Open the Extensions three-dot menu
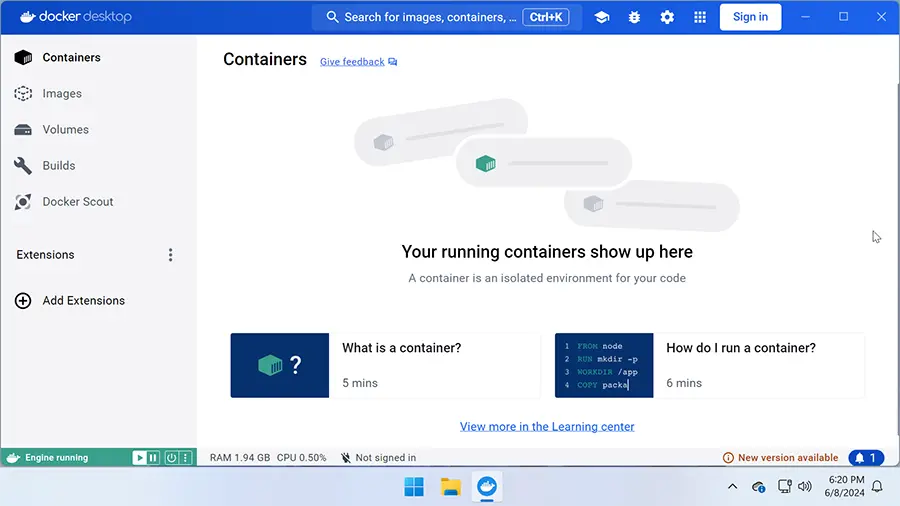Viewport: 900px width, 506px height. pyautogui.click(x=170, y=255)
